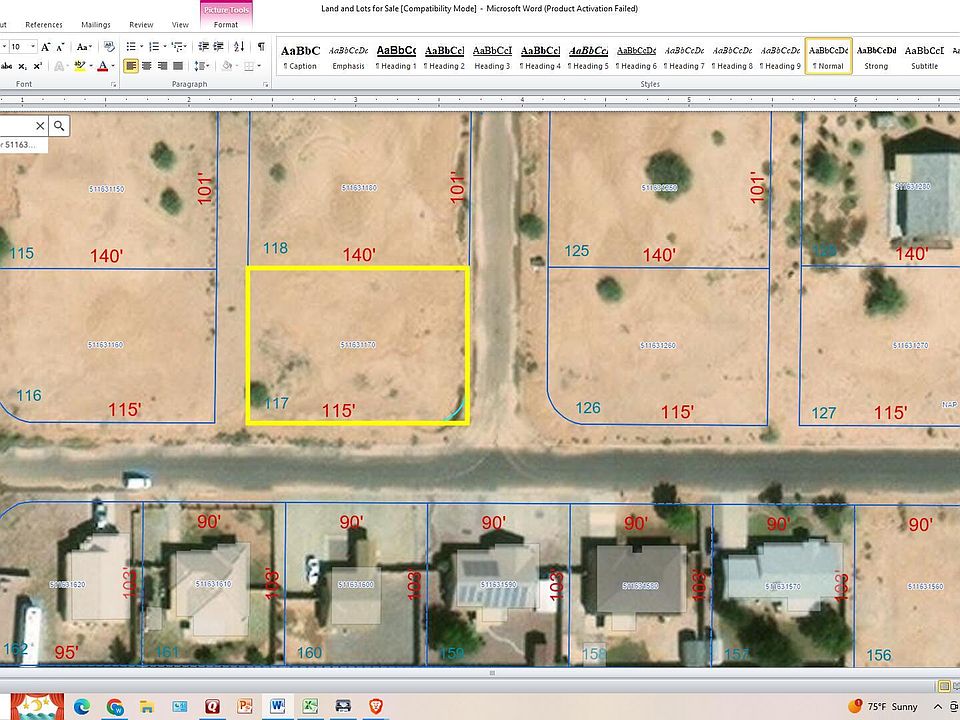Image resolution: width=960 pixels, height=720 pixels.
Task: Apply strikethrough formatting
Action: (7, 66)
